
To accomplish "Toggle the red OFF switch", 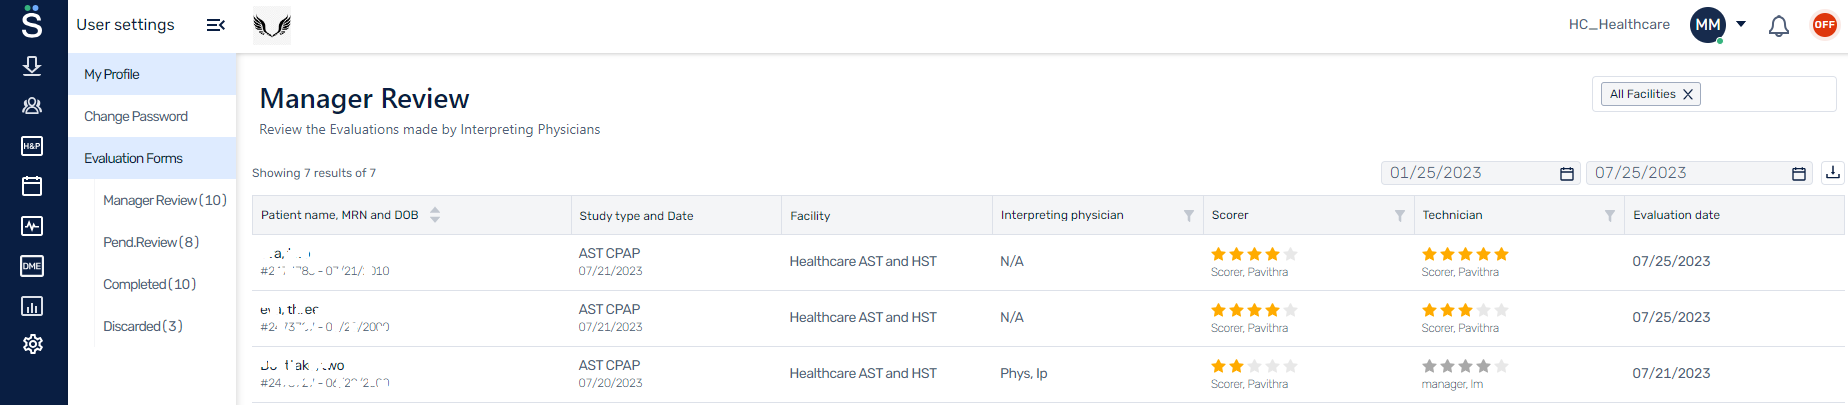I will (1825, 25).
